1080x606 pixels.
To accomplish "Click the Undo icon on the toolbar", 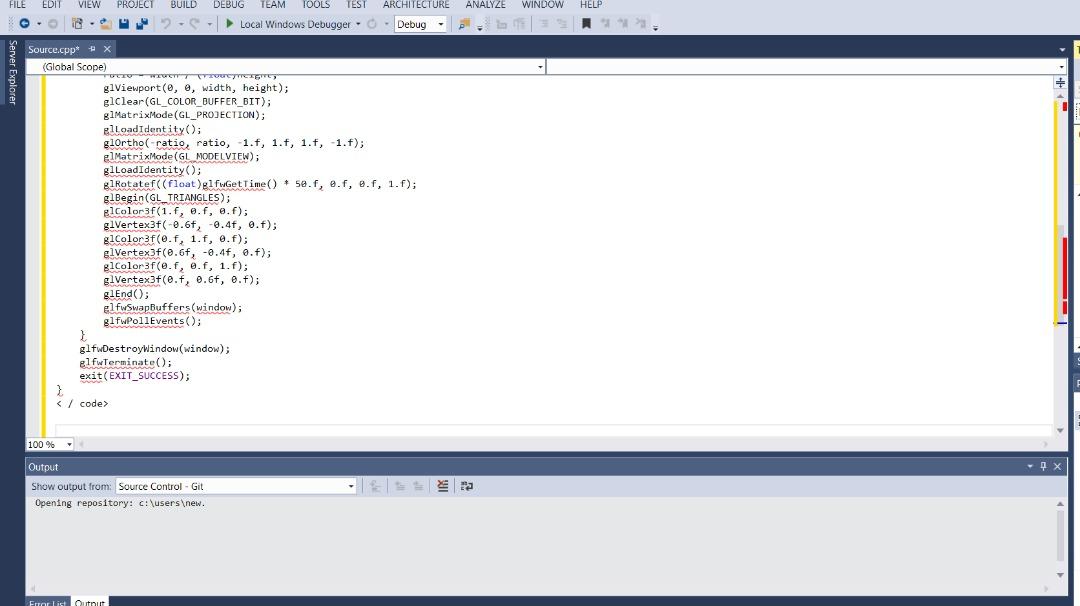I will pos(164,24).
